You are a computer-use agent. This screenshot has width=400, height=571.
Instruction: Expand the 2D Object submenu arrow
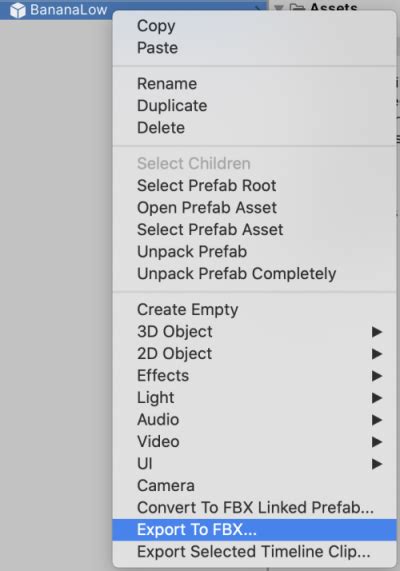coord(377,354)
